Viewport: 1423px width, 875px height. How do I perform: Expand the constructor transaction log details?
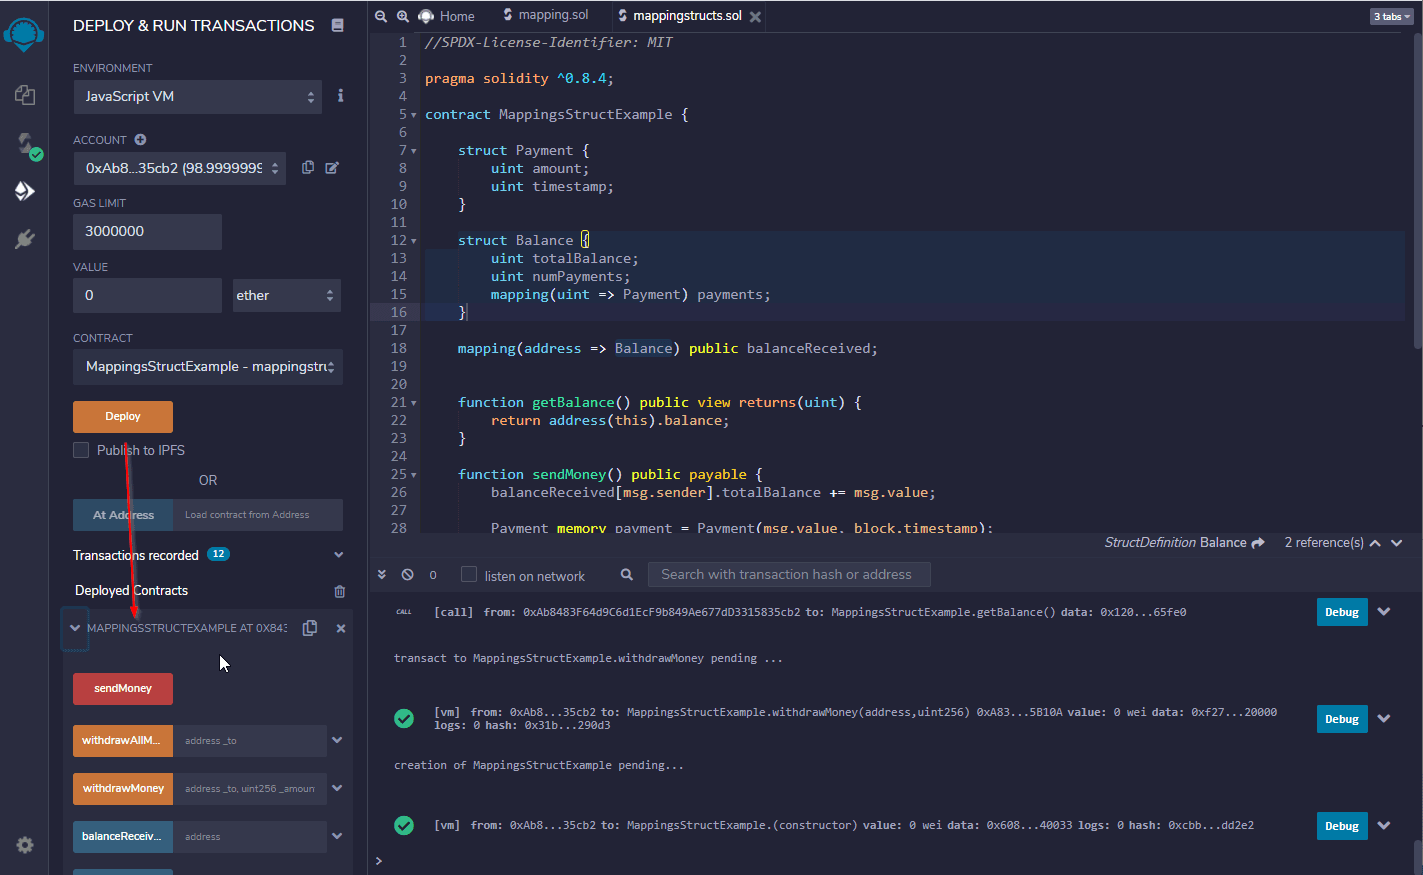click(x=1384, y=826)
